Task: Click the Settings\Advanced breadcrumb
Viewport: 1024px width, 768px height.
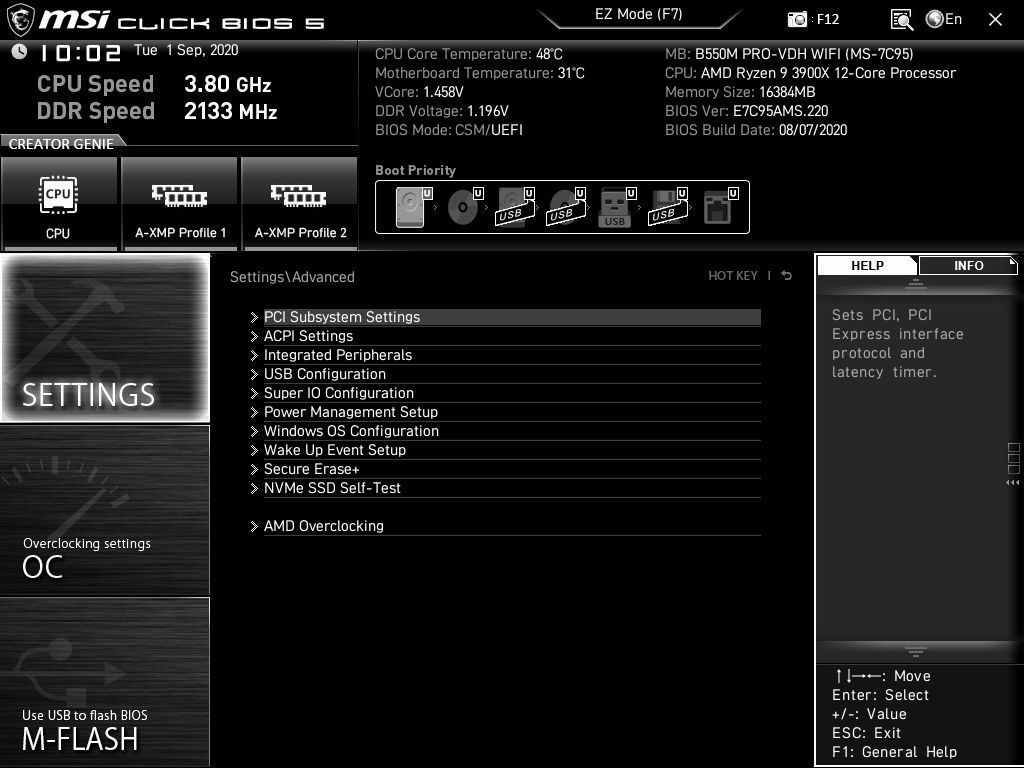Action: 292,277
